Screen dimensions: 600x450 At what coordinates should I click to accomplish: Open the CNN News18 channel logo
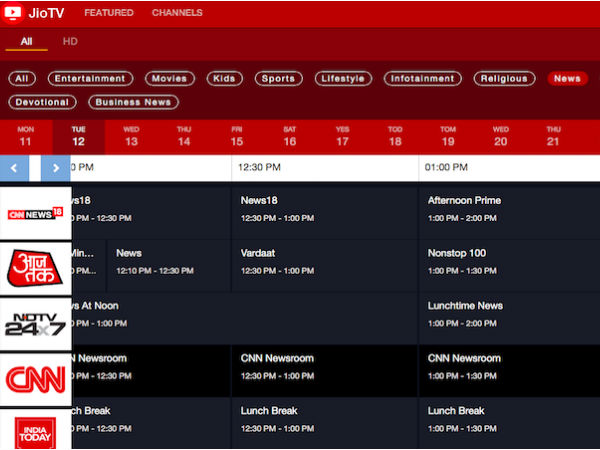[36, 213]
